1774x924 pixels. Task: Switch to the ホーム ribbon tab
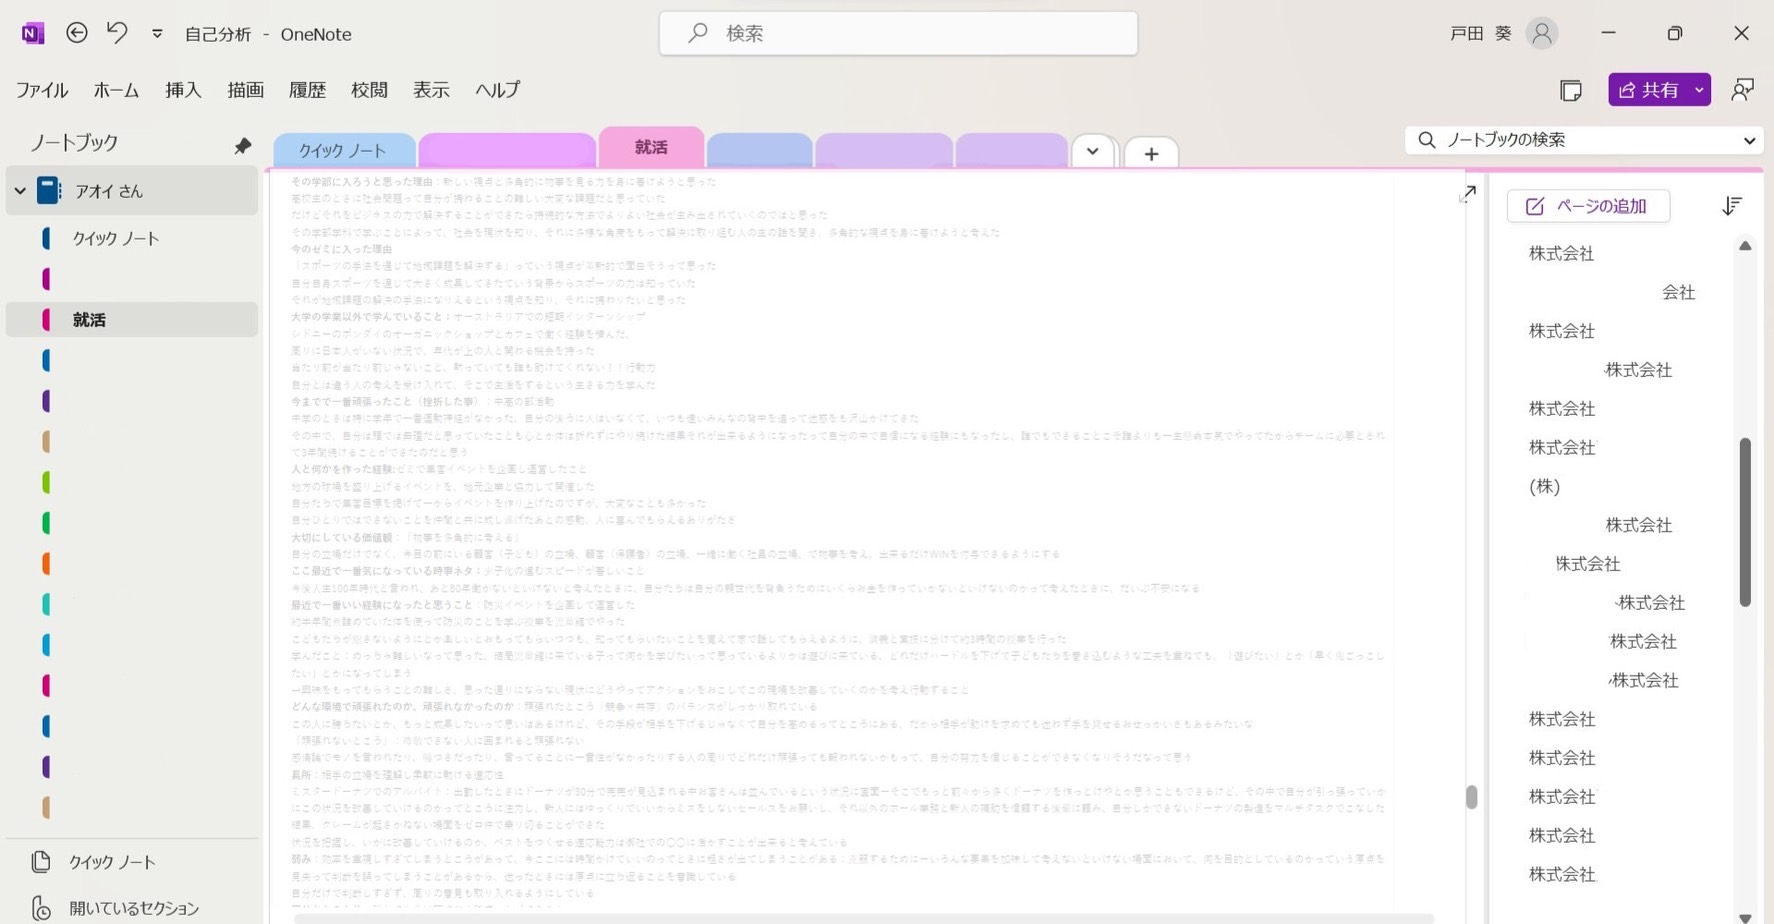pos(117,90)
